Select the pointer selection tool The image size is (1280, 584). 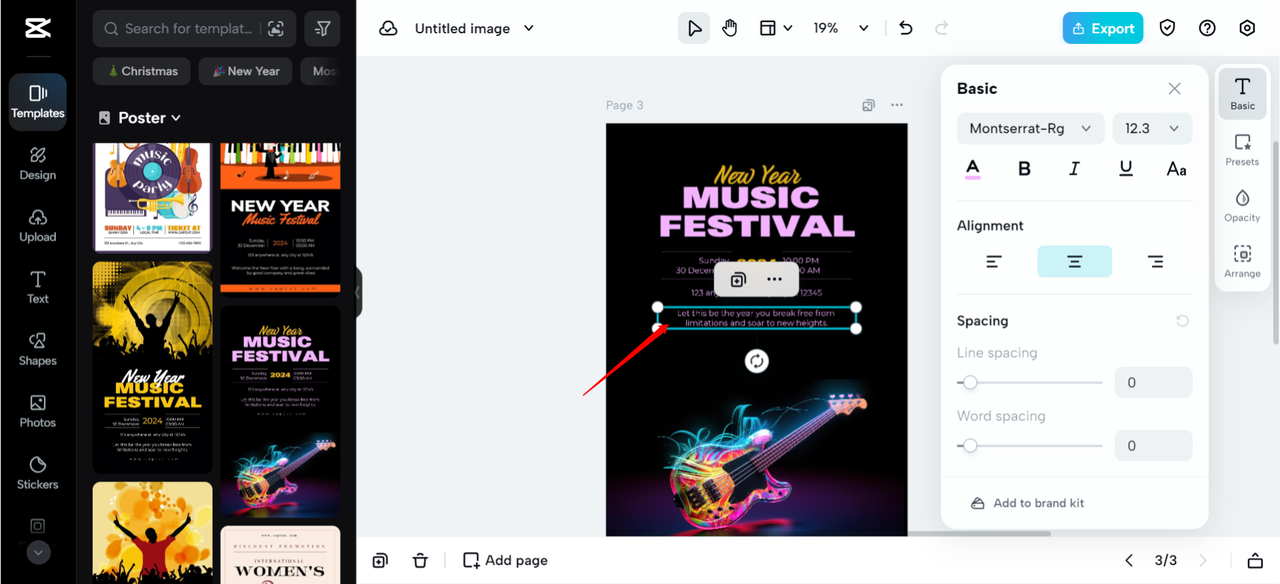pos(693,28)
